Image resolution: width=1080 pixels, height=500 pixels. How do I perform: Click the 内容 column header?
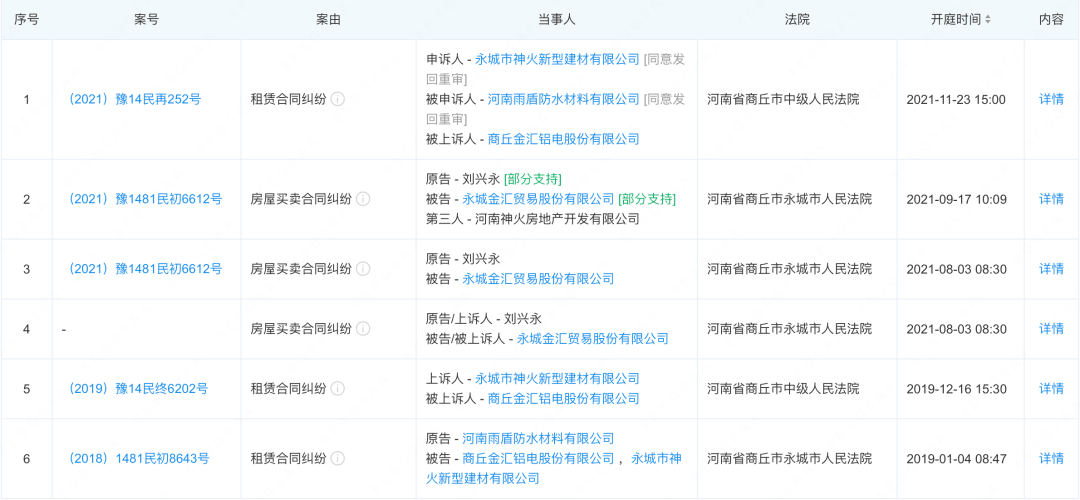[1051, 20]
